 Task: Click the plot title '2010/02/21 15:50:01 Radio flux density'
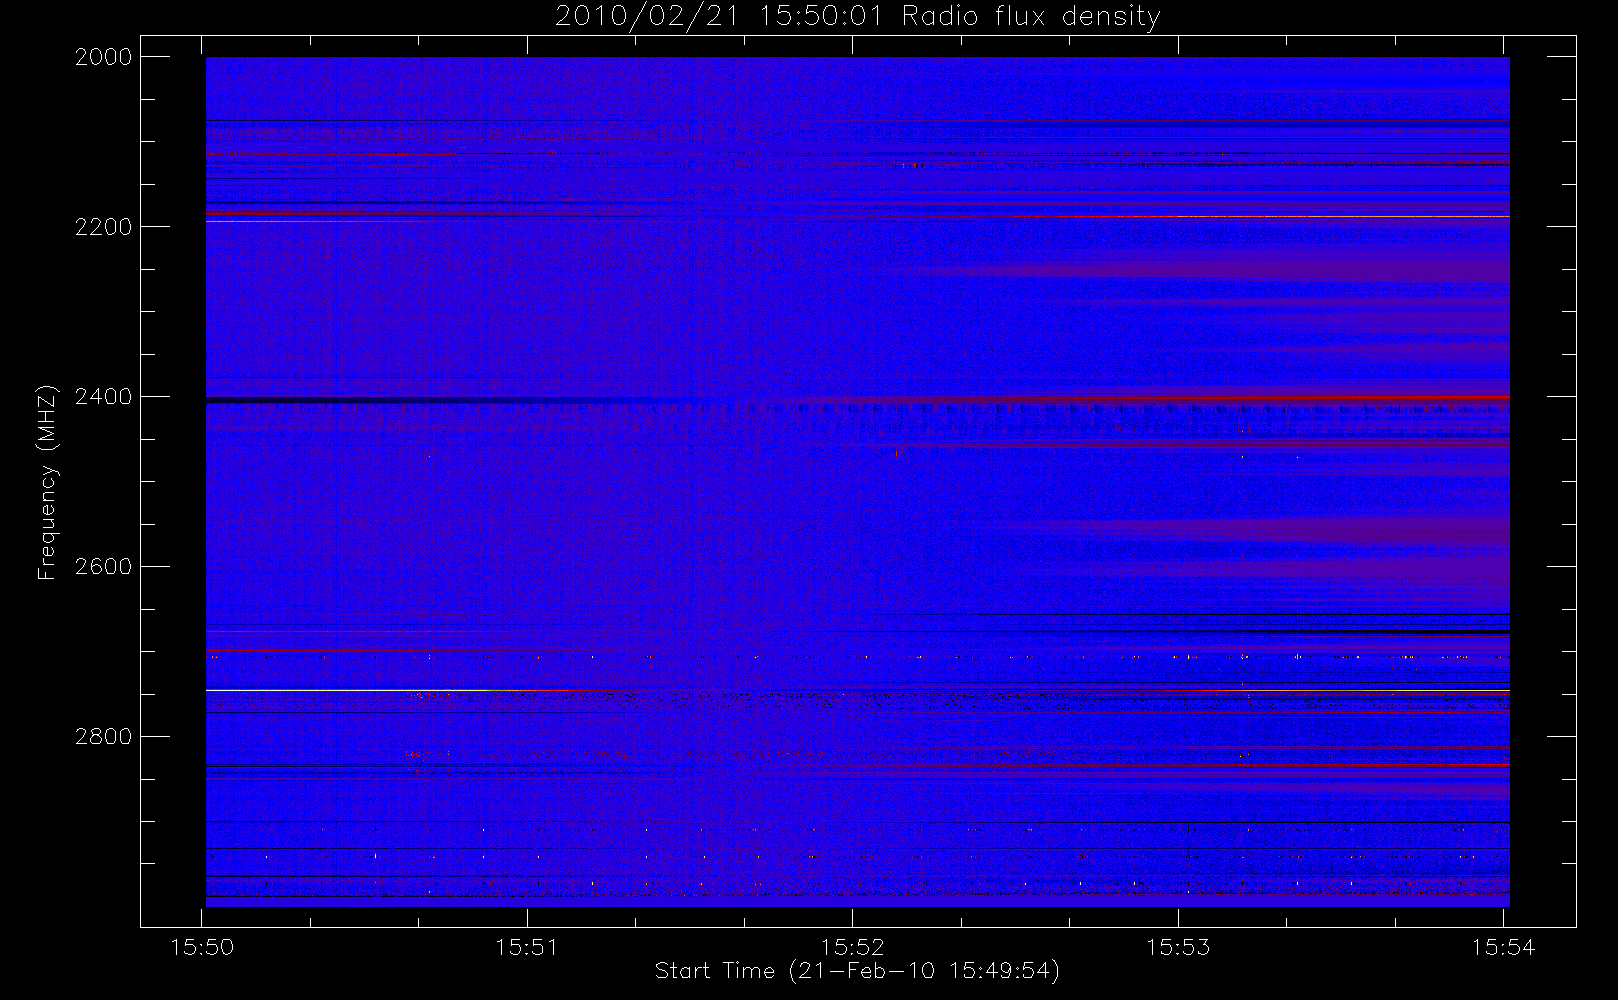pos(857,17)
